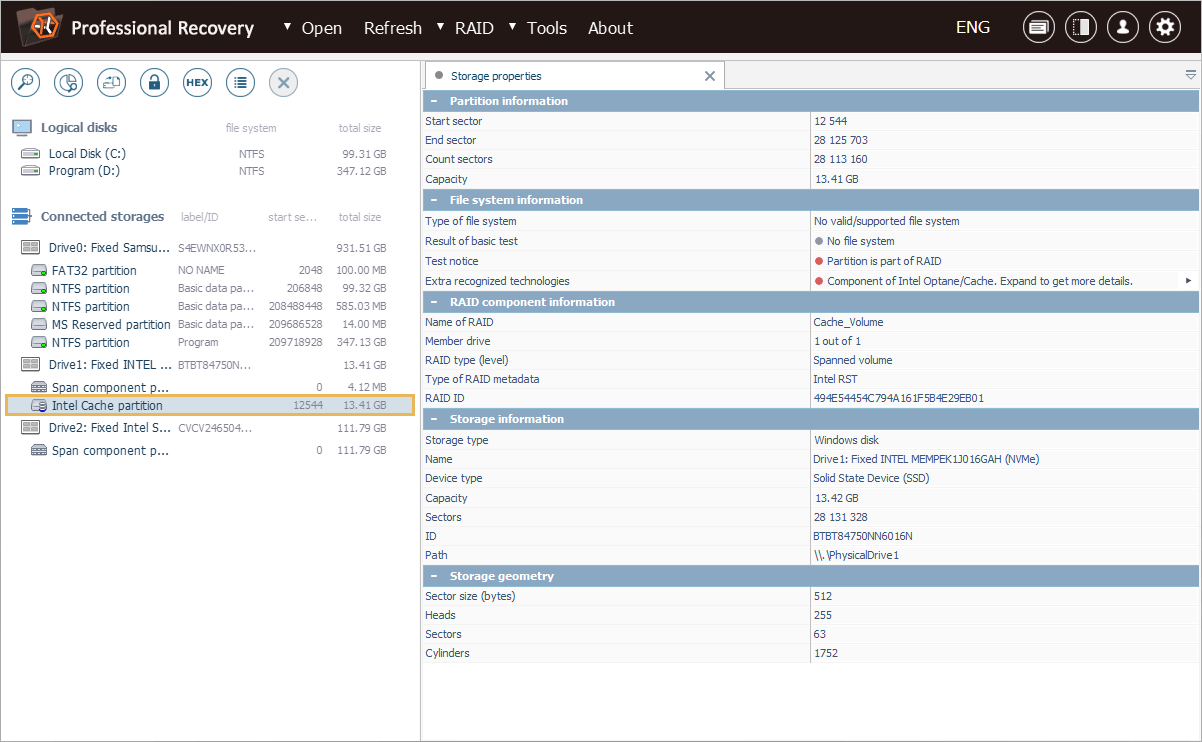
Task: Click the Drive2 Intel device icon
Action: click(x=31, y=428)
